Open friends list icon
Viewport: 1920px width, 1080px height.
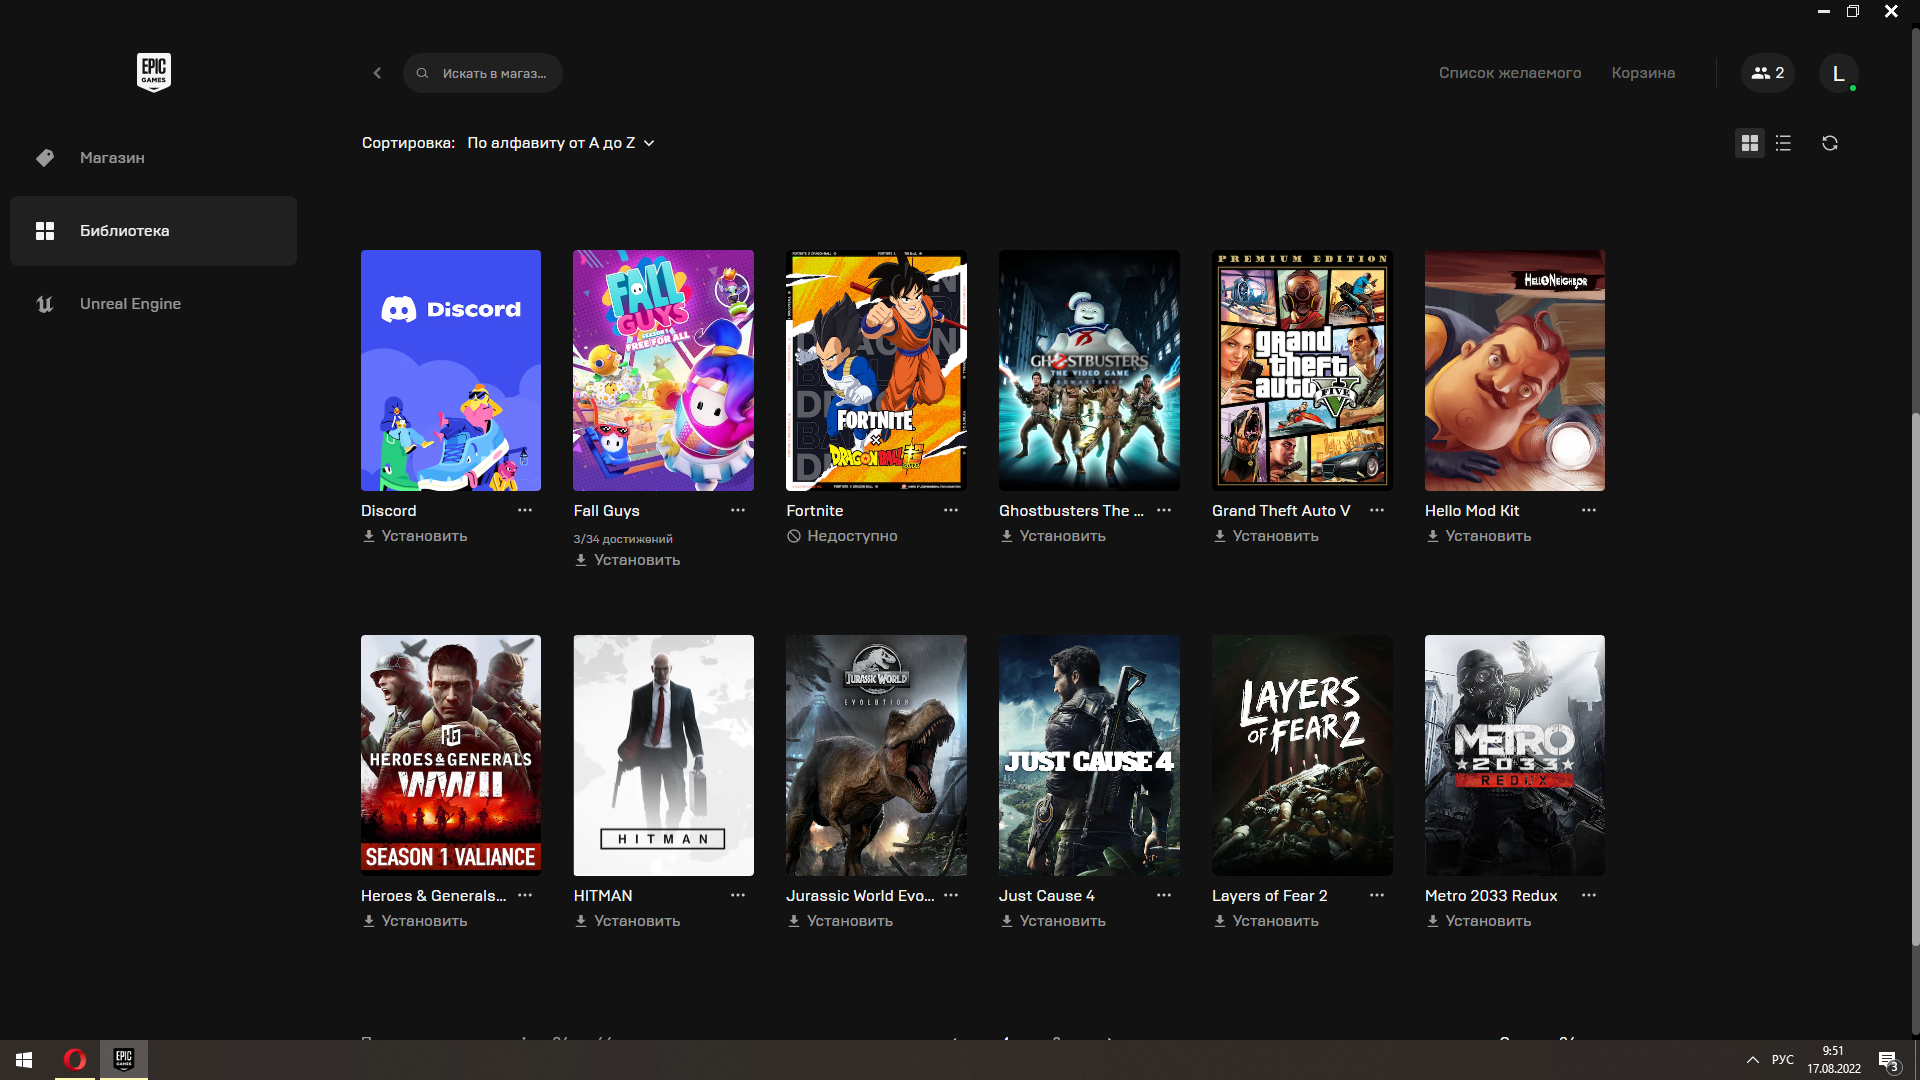tap(1768, 73)
